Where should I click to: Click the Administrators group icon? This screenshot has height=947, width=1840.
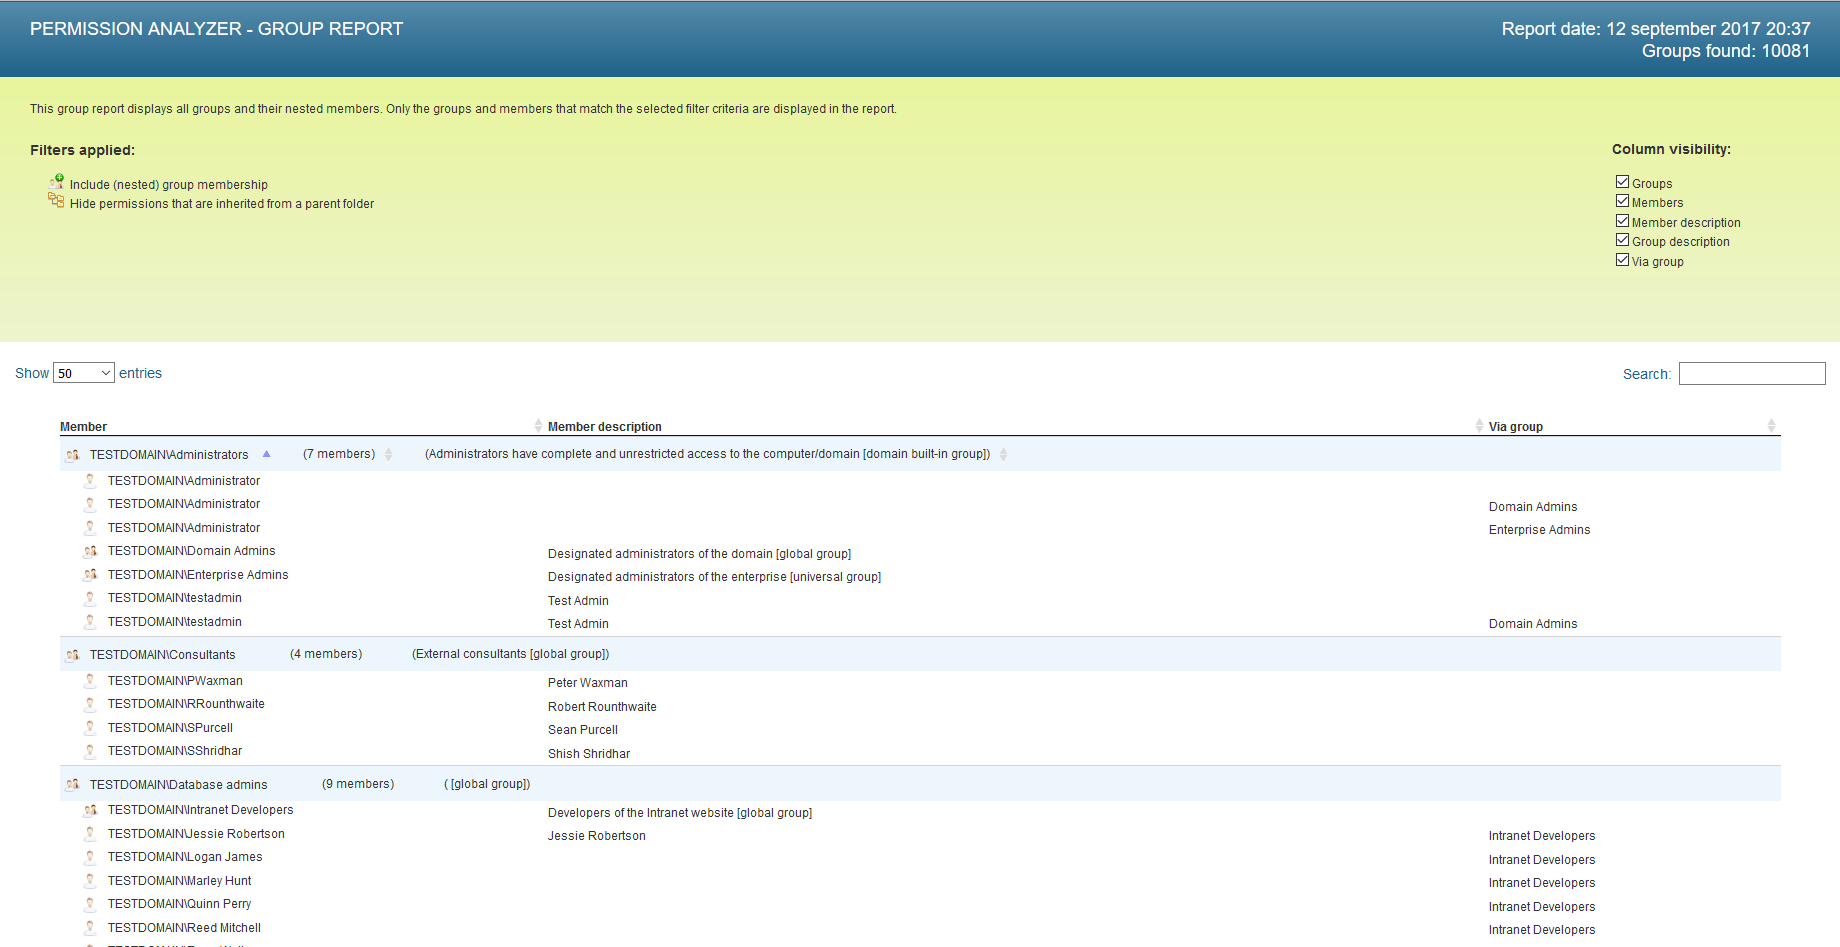point(73,455)
